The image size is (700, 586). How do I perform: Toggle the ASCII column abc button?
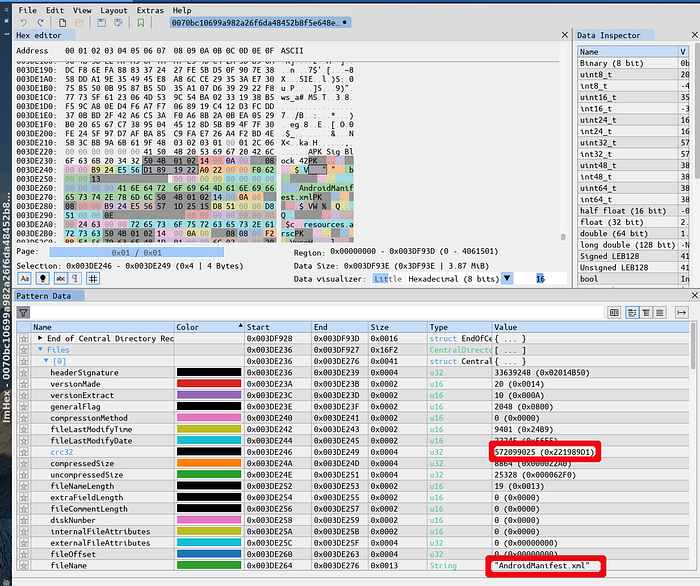click(60, 278)
